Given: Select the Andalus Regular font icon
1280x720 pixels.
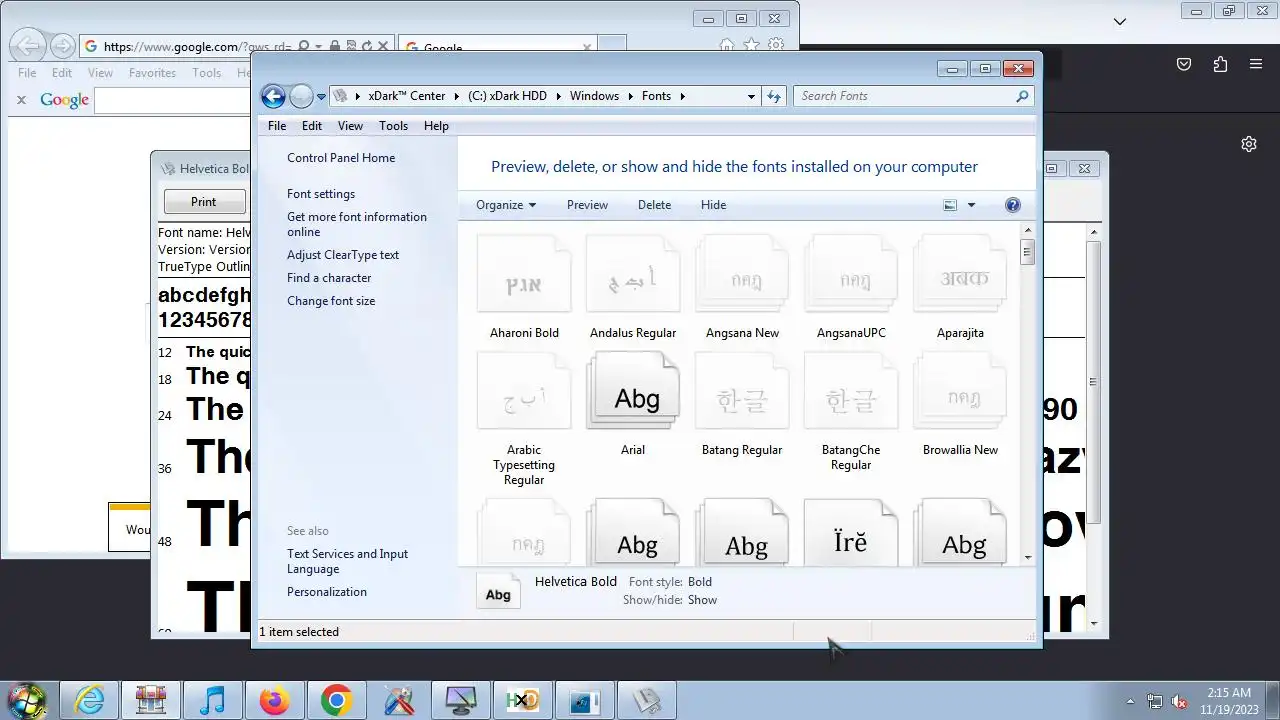Looking at the screenshot, I should pos(633,276).
